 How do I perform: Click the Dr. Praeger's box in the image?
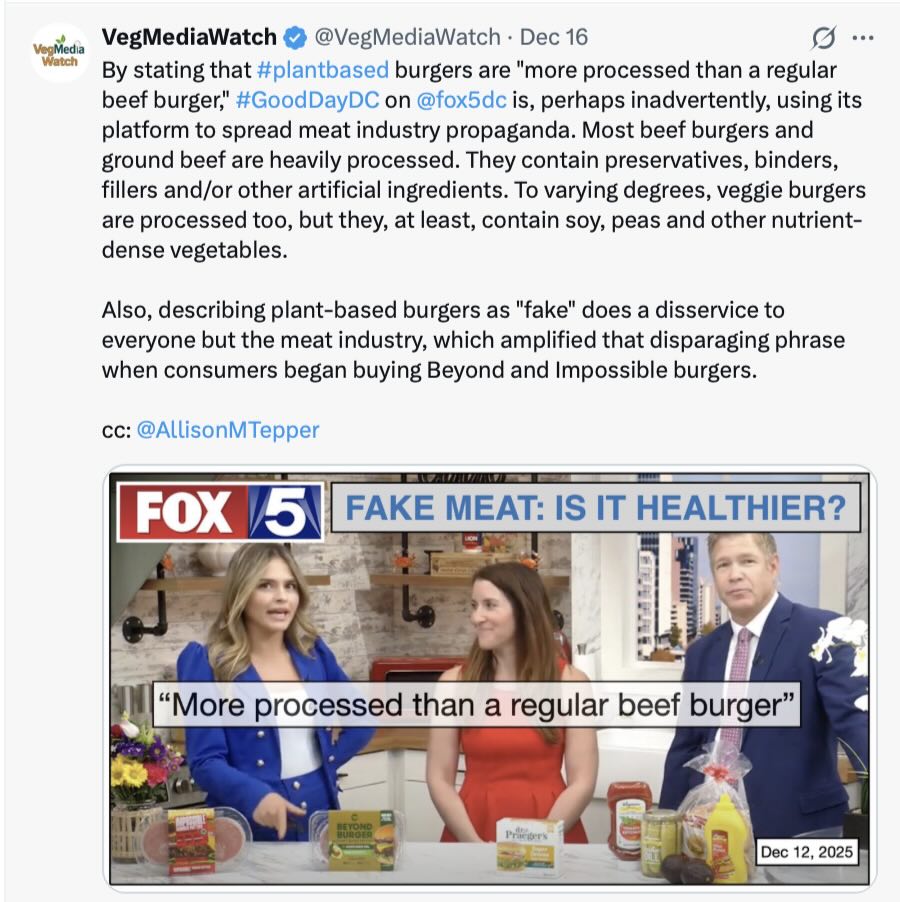pos(529,844)
